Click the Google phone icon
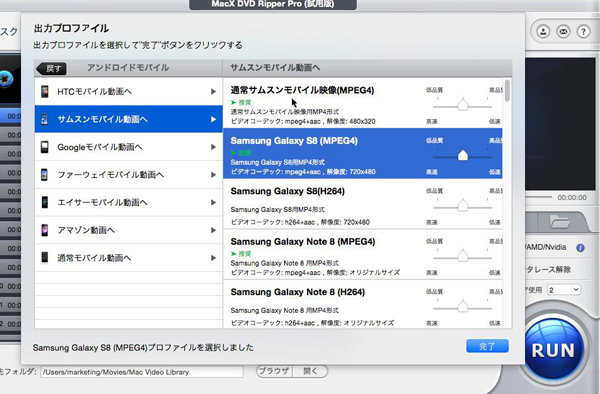Image resolution: width=600 pixels, height=394 pixels. pyautogui.click(x=45, y=147)
